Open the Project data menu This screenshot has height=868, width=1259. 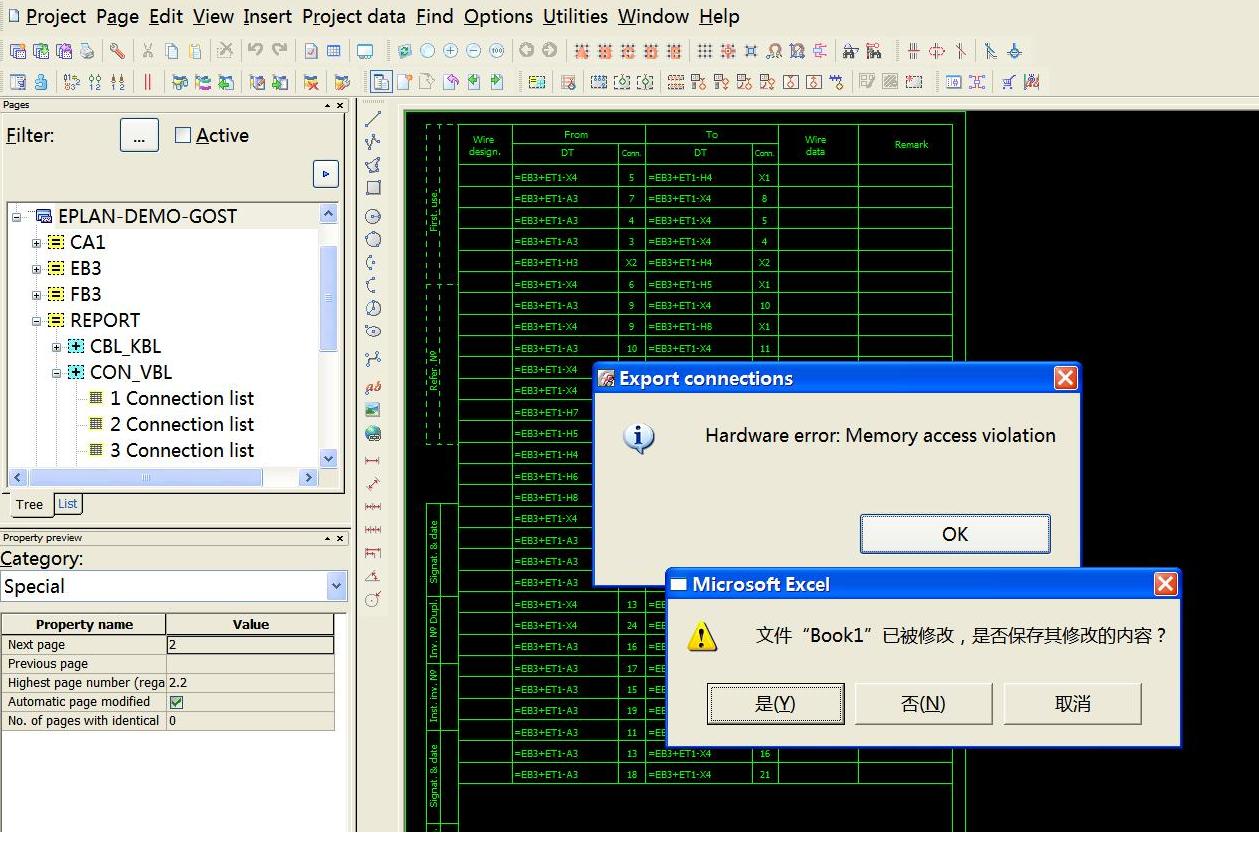[x=354, y=16]
